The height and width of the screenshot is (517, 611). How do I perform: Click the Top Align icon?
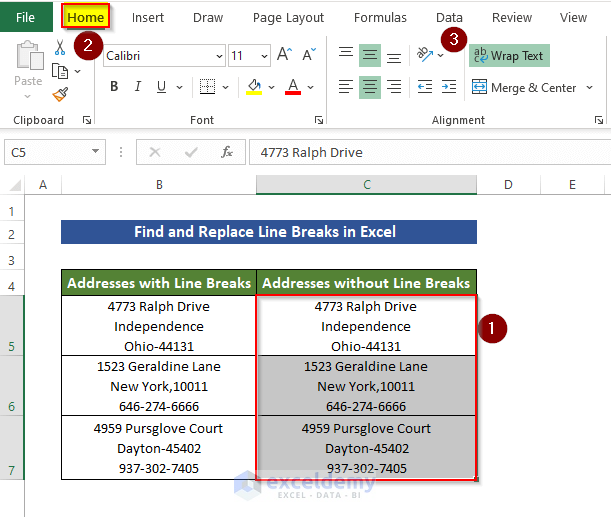coord(346,55)
